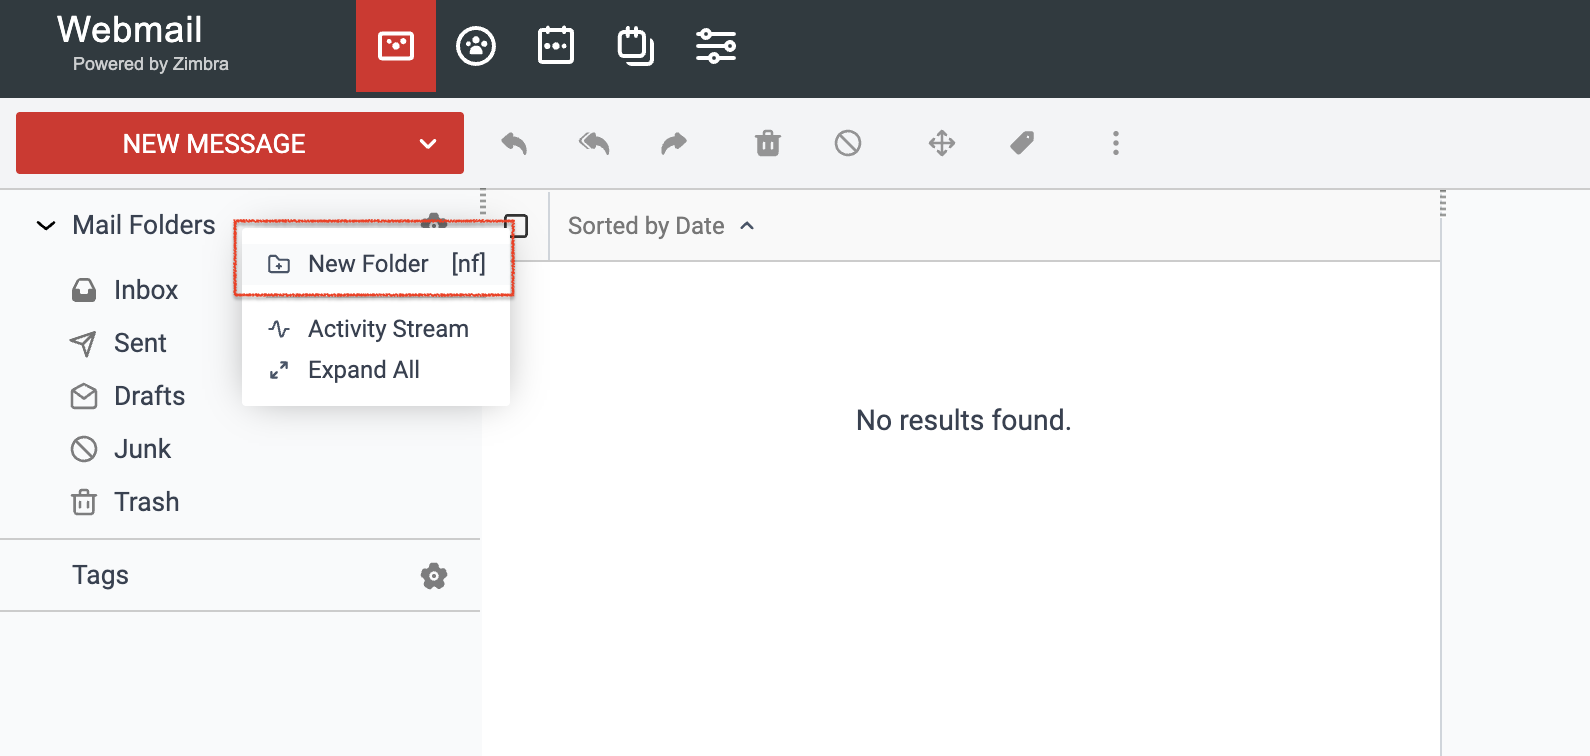The width and height of the screenshot is (1590, 756).
Task: Click the Tags section heading
Action: pos(100,575)
